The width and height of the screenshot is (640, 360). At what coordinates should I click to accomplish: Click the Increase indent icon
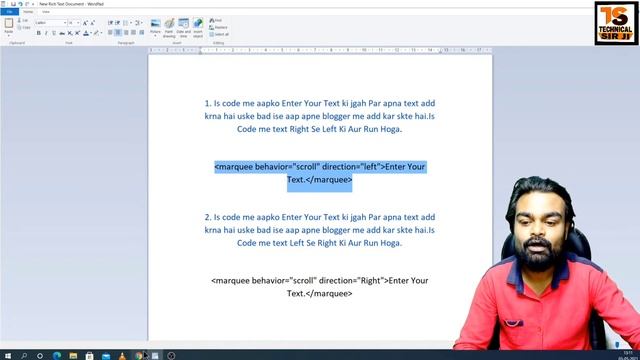(x=118, y=23)
